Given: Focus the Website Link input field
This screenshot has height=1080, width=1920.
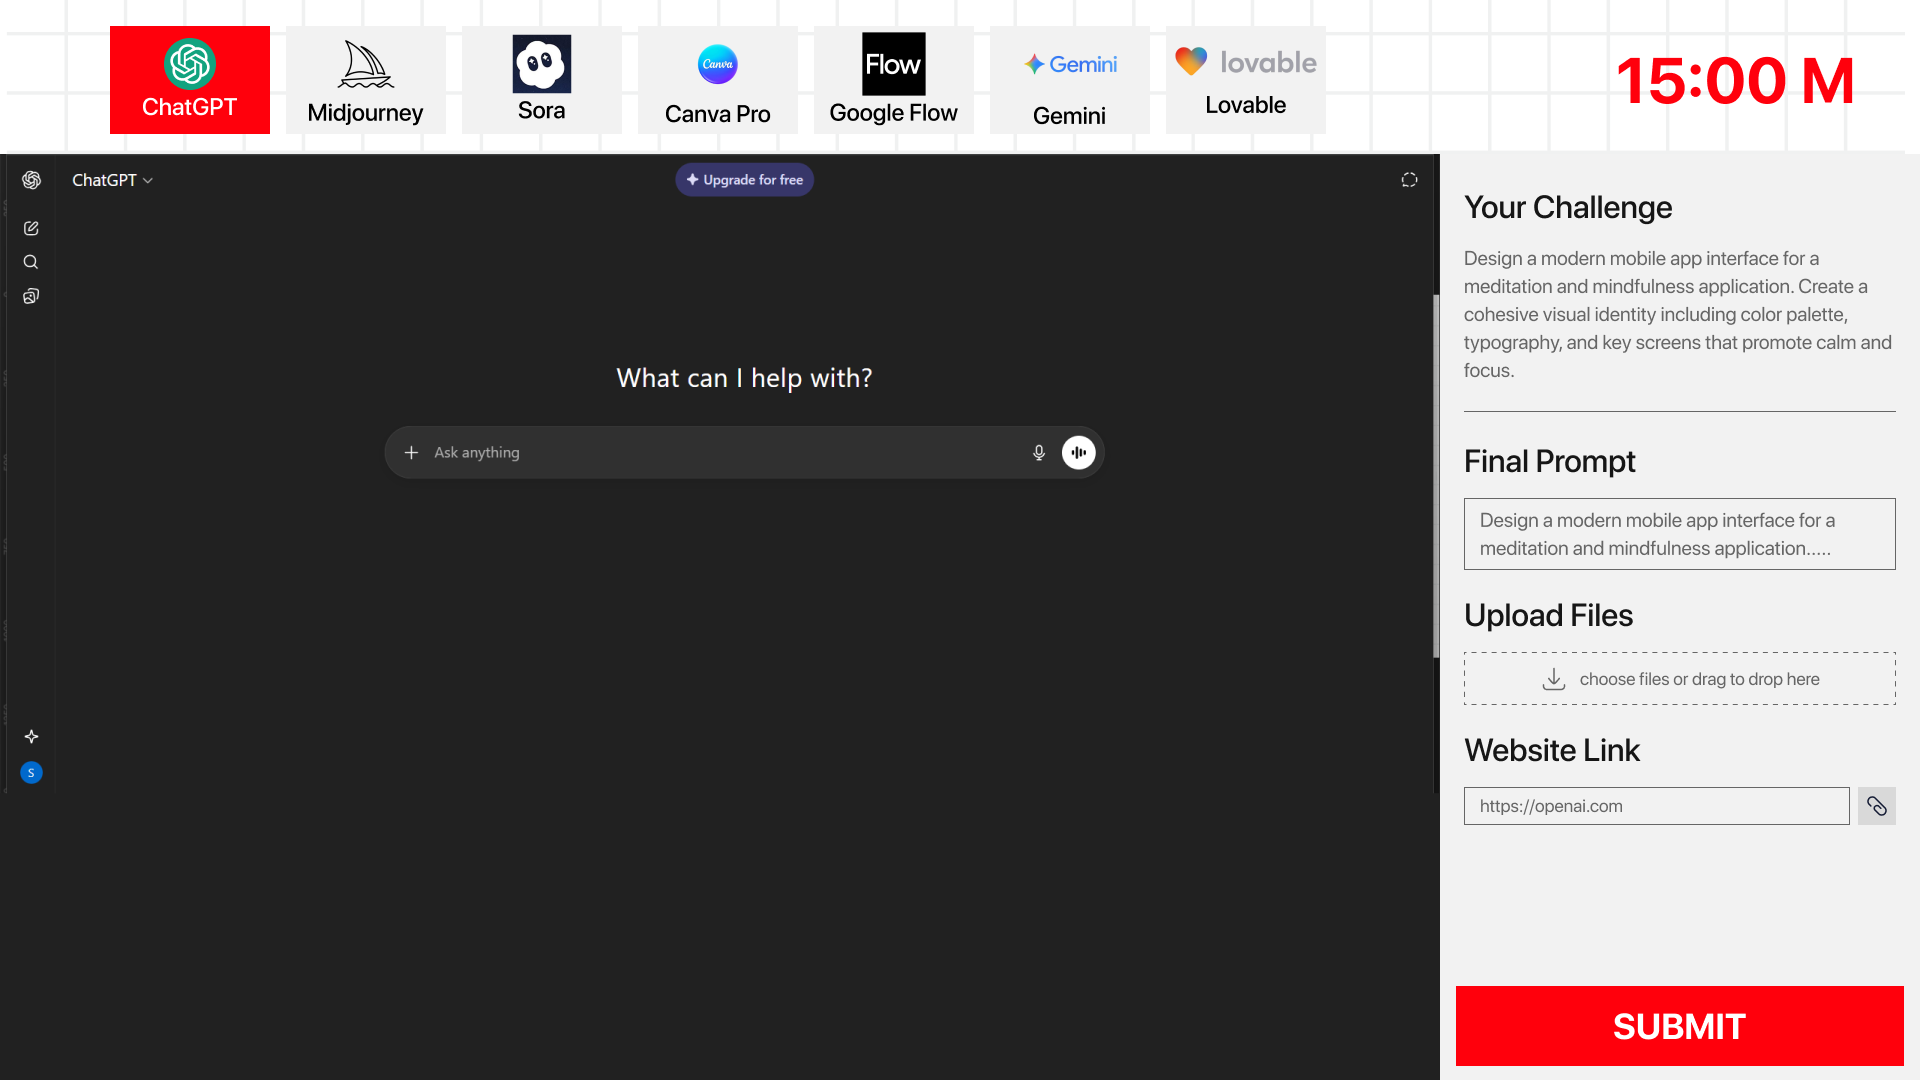Looking at the screenshot, I should pyautogui.click(x=1657, y=806).
